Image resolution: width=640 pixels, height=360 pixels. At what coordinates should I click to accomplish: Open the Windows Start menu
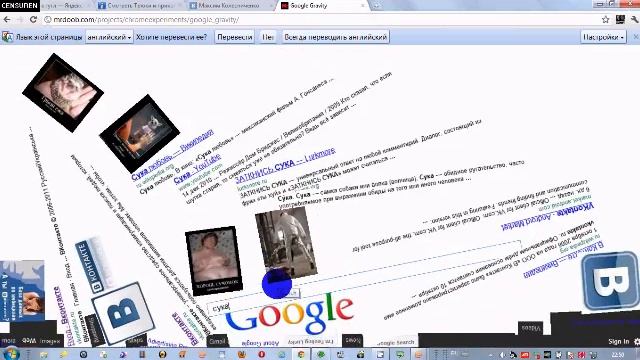point(10,354)
